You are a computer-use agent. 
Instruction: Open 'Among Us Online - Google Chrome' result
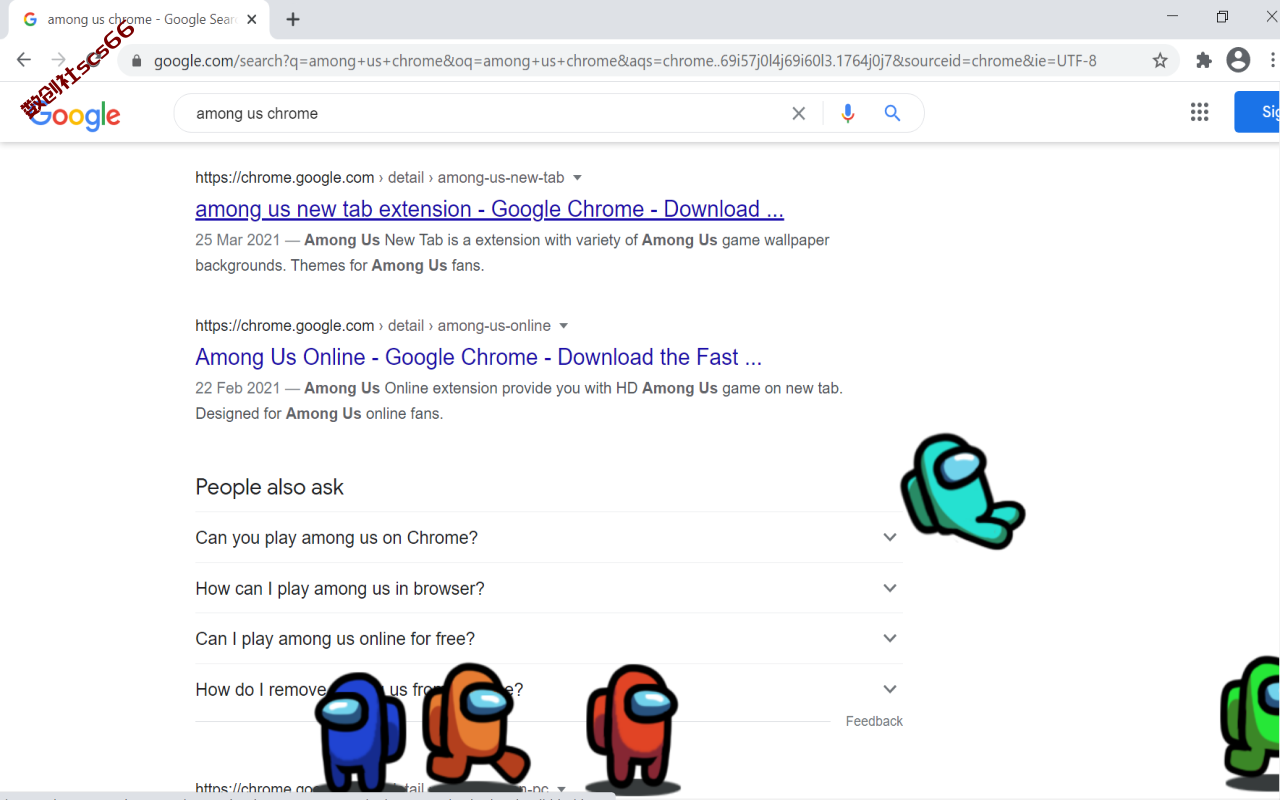478,357
